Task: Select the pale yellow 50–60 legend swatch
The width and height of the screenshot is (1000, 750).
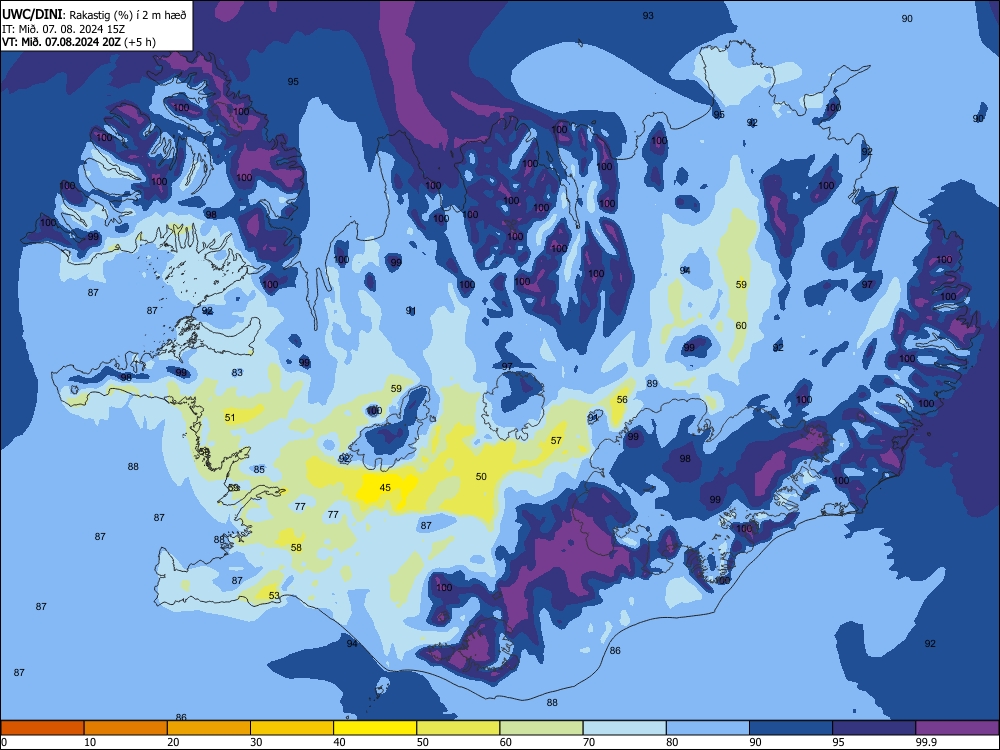Action: [x=458, y=728]
